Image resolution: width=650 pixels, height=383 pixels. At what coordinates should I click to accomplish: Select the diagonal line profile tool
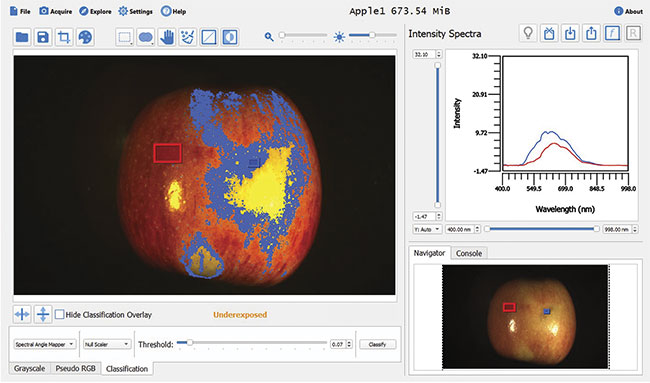pyautogui.click(x=209, y=37)
